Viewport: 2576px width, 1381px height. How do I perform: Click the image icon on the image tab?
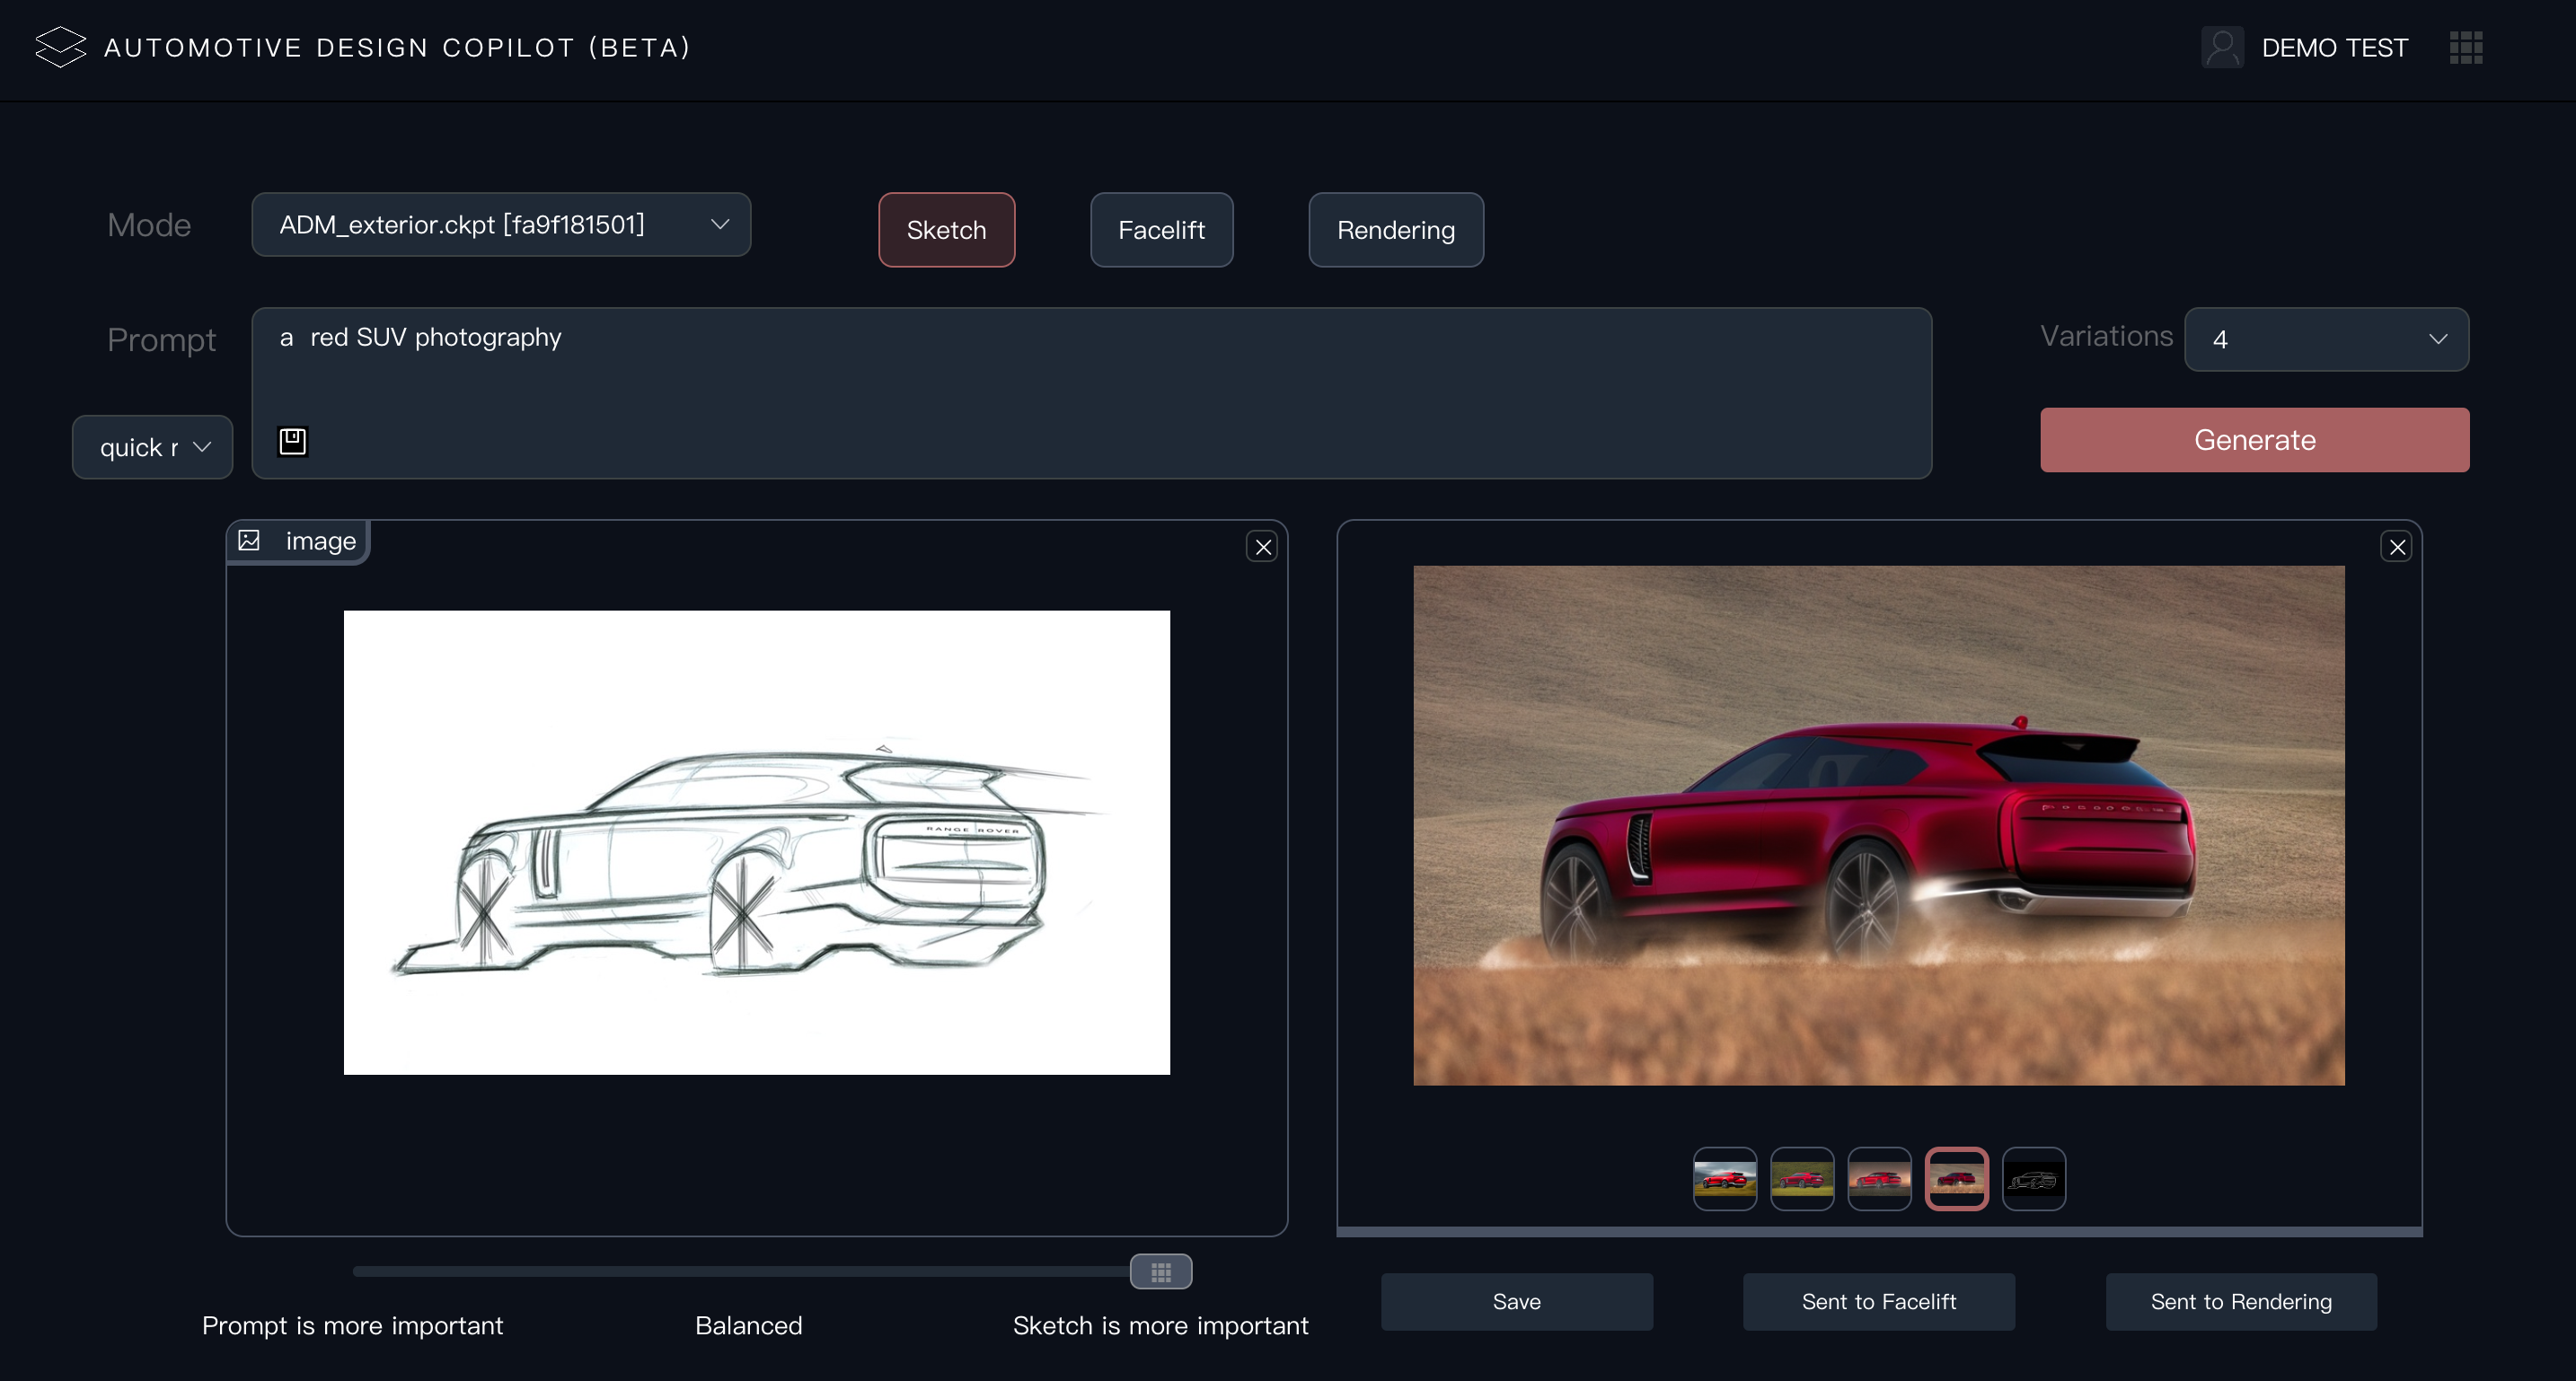249,540
